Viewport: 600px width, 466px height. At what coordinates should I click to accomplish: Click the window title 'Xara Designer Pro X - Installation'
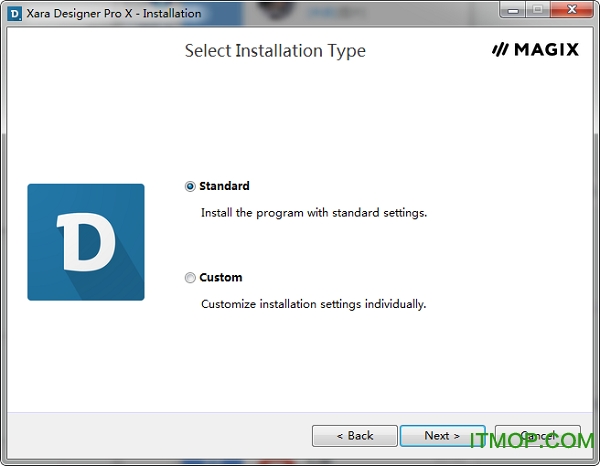[114, 14]
